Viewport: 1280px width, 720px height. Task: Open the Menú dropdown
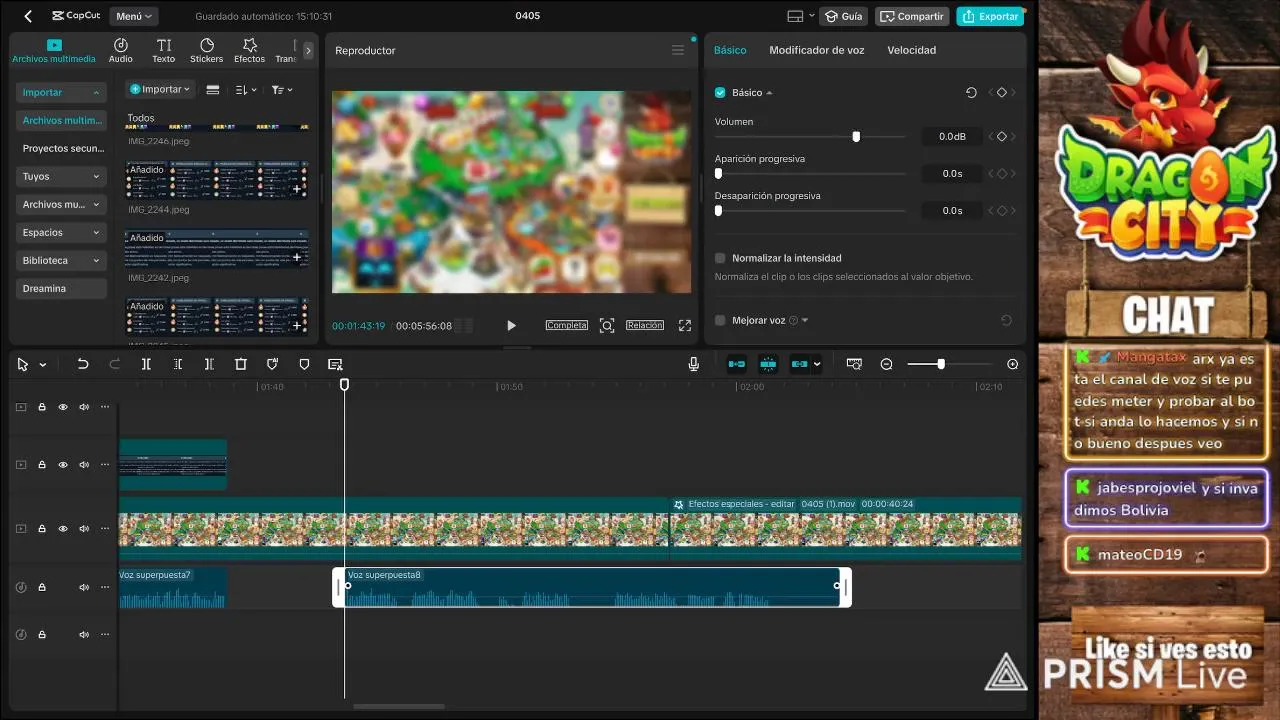[x=134, y=16]
